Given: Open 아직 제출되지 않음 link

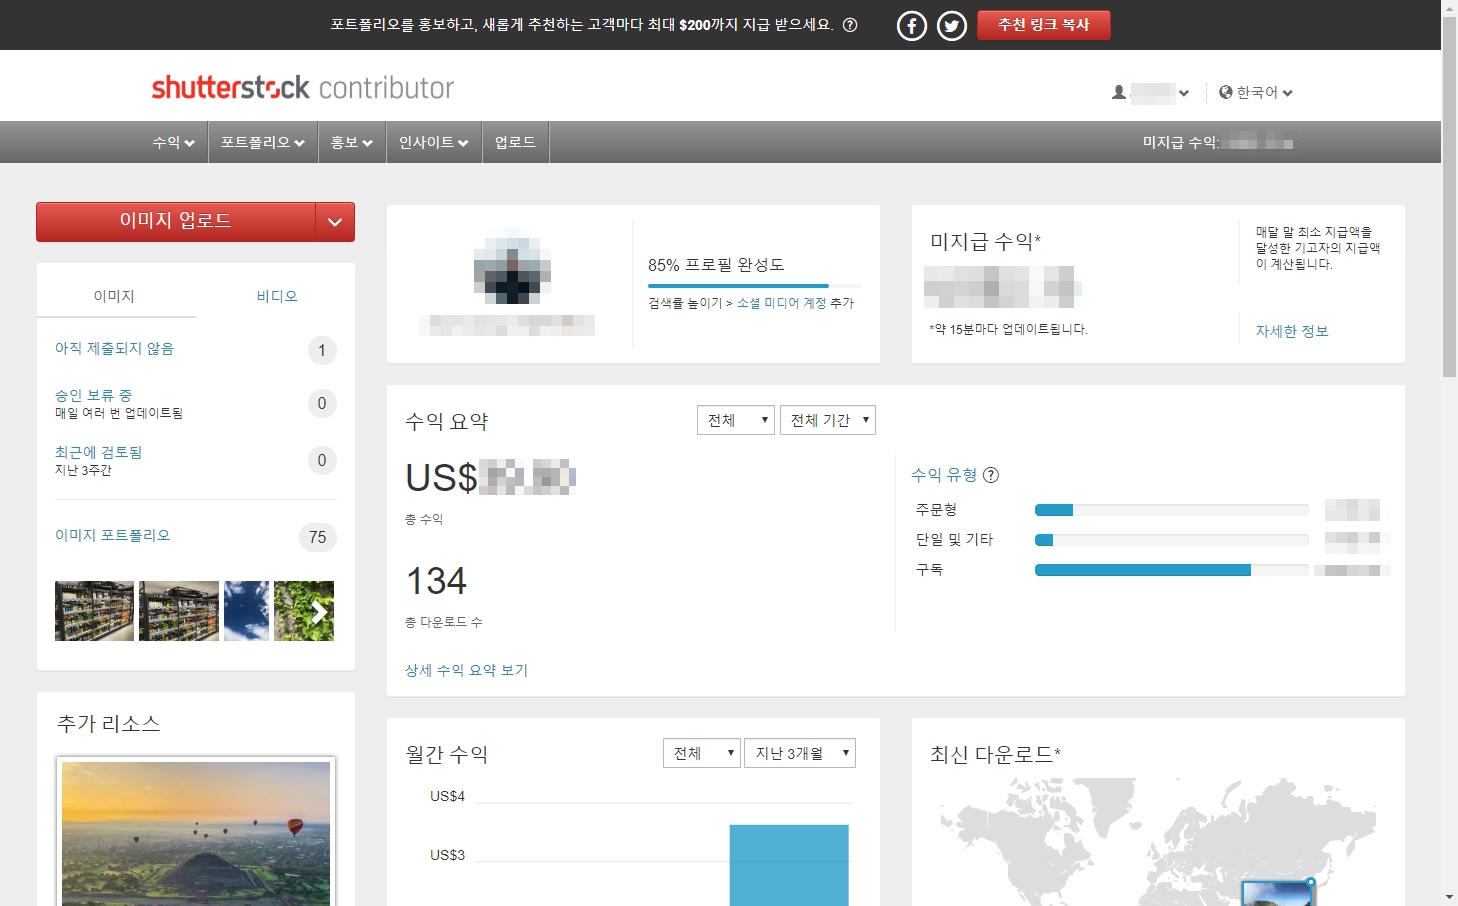Looking at the screenshot, I should coord(114,348).
